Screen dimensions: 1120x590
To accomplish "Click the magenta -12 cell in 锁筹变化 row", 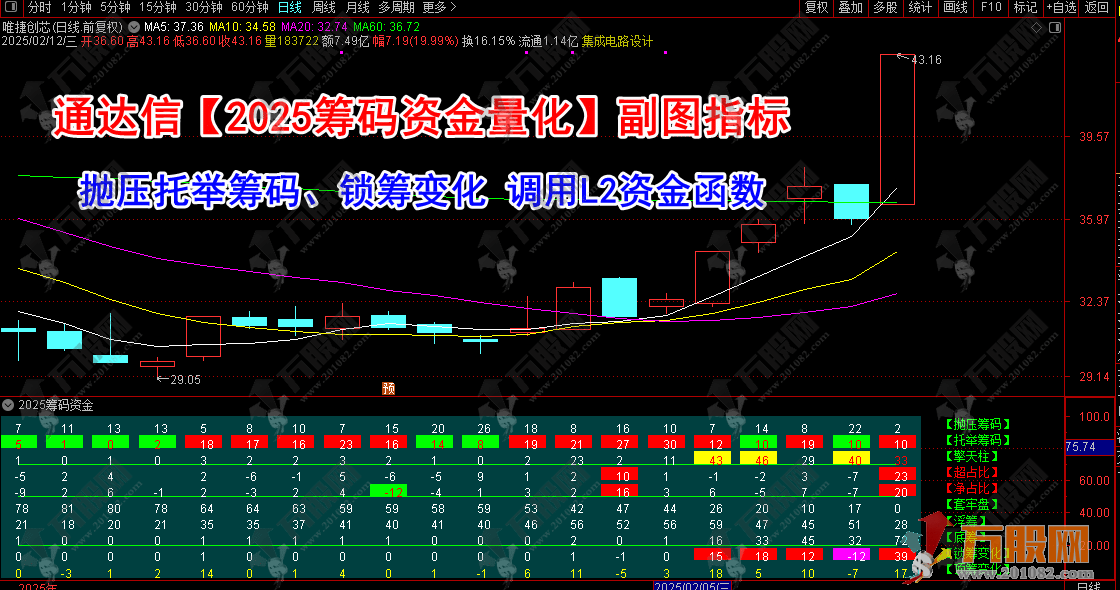I will tap(851, 556).
